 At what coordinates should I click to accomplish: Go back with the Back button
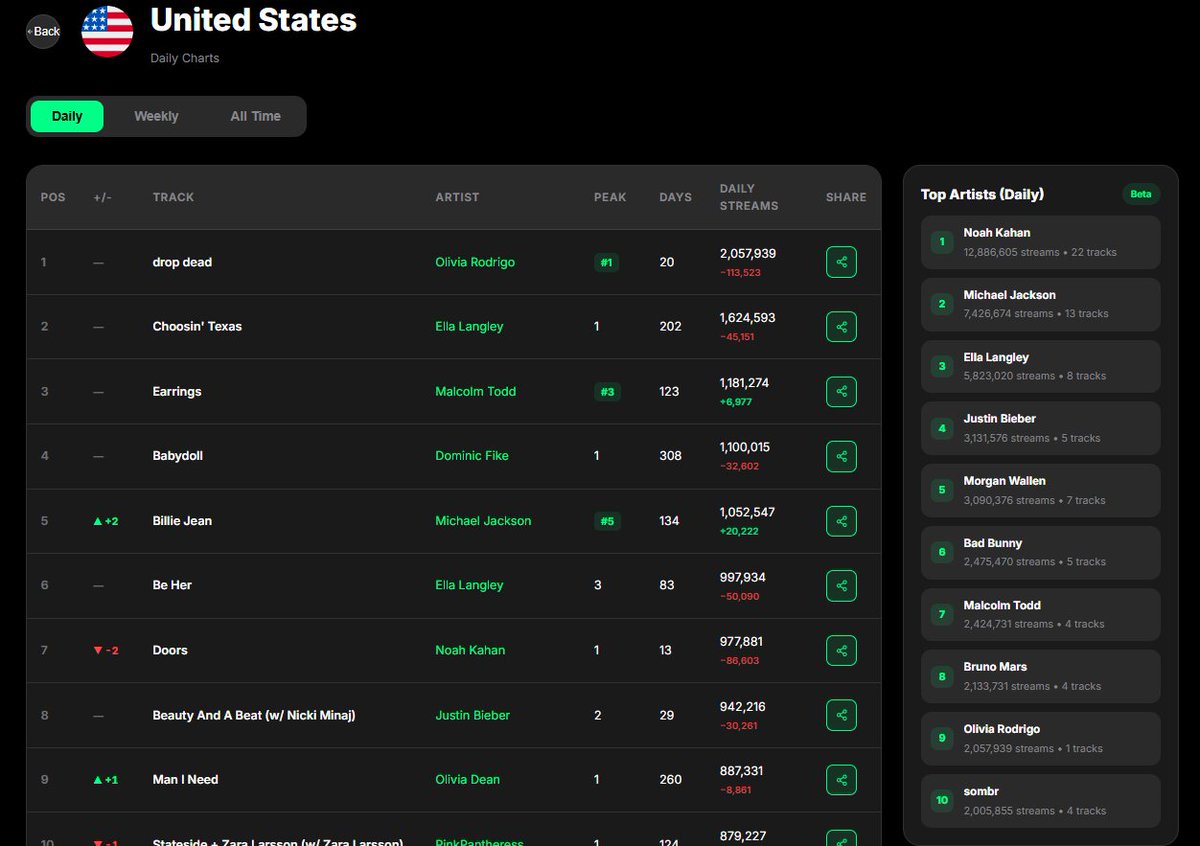44,31
